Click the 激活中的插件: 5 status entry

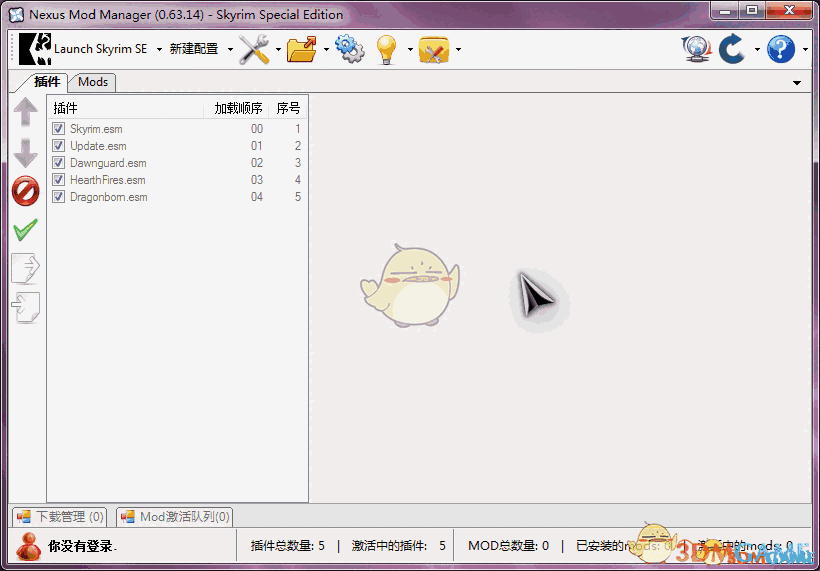tap(398, 546)
